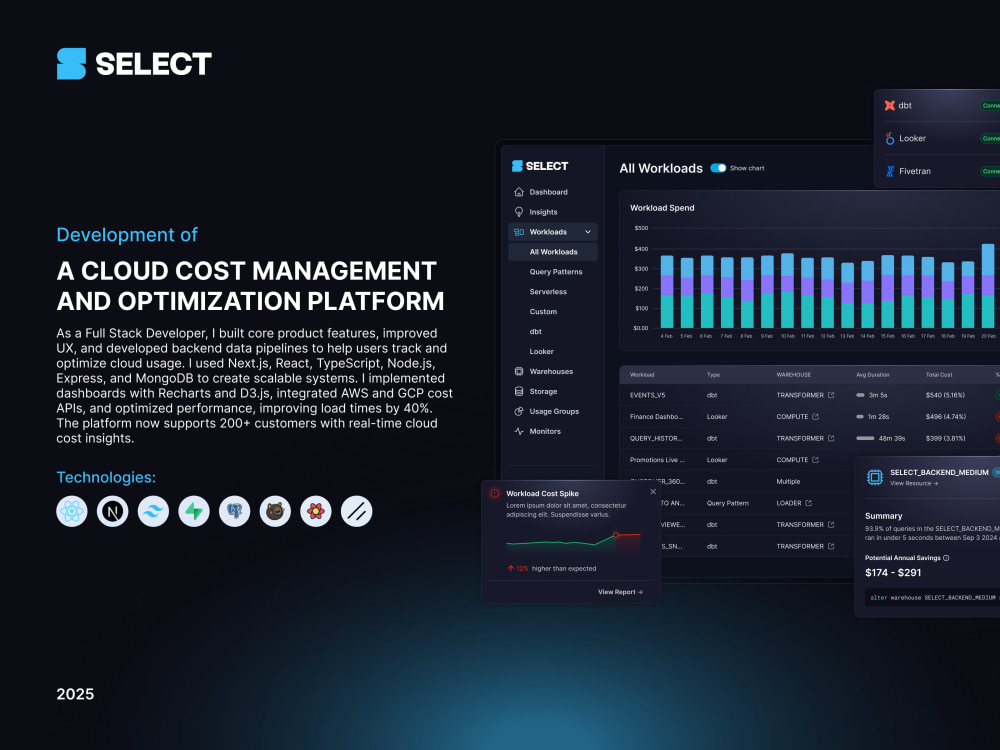Click View Resource link

914,483
